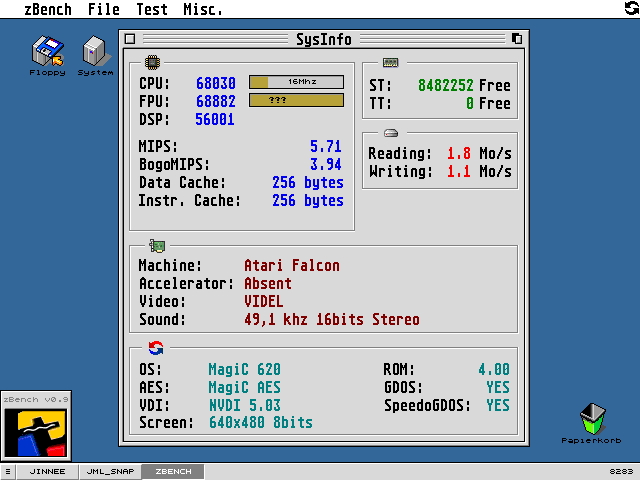Open the Test menu

(152, 9)
